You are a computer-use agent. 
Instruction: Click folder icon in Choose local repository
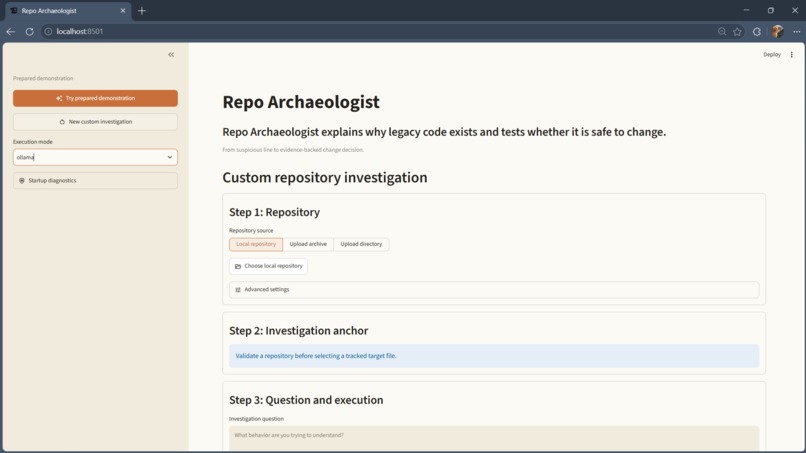(x=237, y=266)
